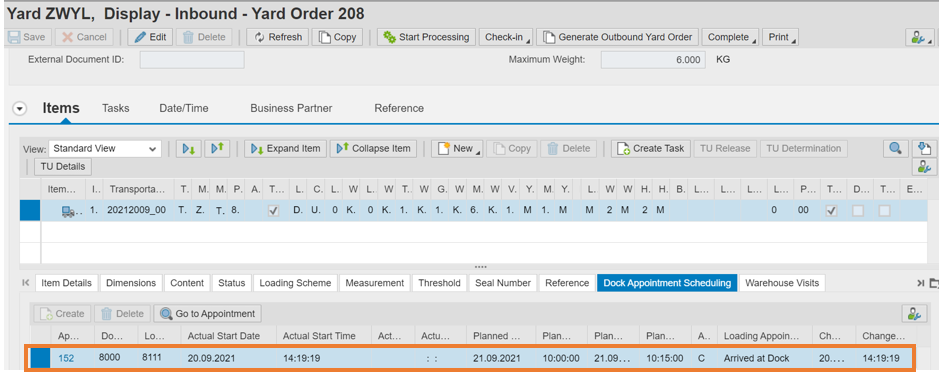Image resolution: width=939 pixels, height=376 pixels.
Task: Open the Measurement tab
Action: pos(374,283)
